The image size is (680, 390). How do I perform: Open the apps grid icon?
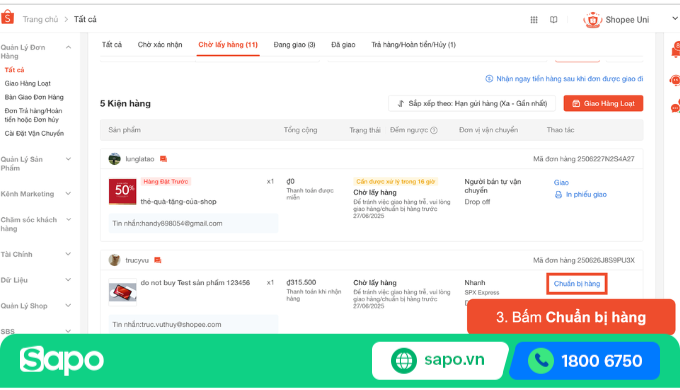(534, 20)
